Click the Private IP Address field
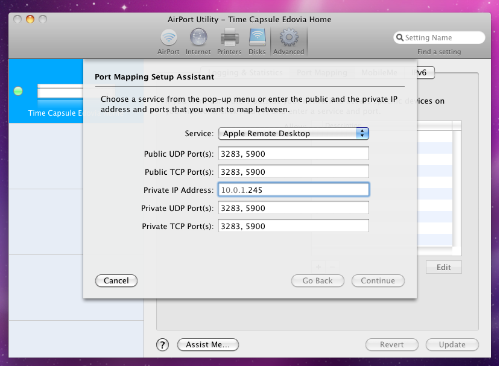500x366 pixels. coord(293,190)
